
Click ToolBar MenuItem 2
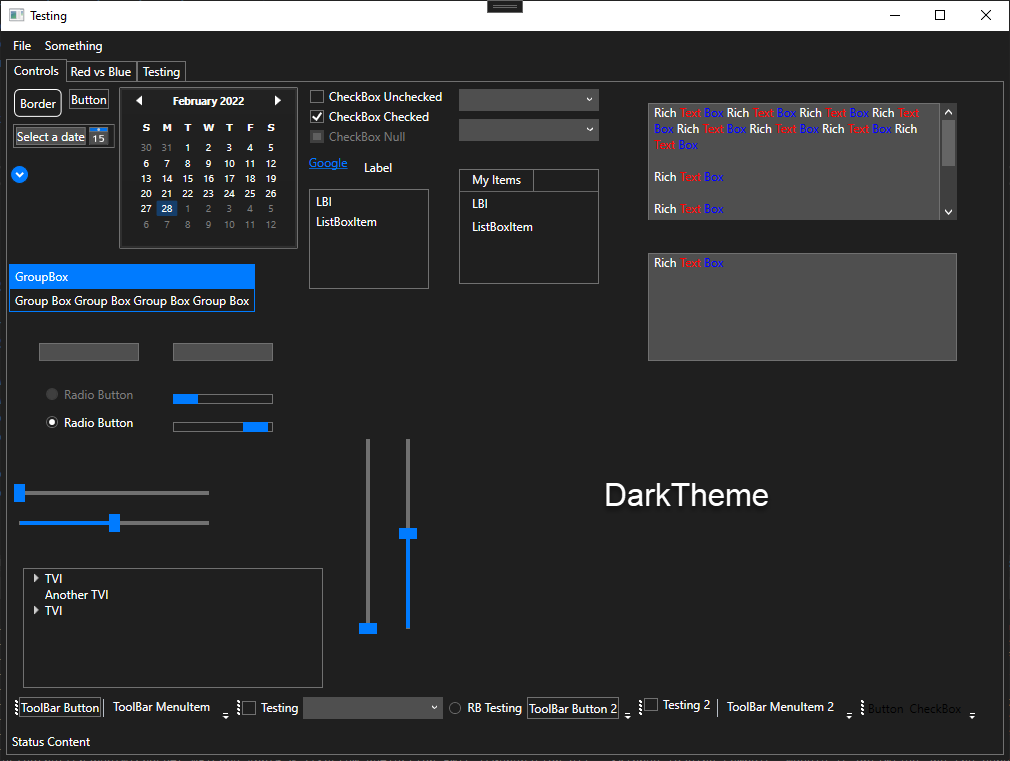780,707
